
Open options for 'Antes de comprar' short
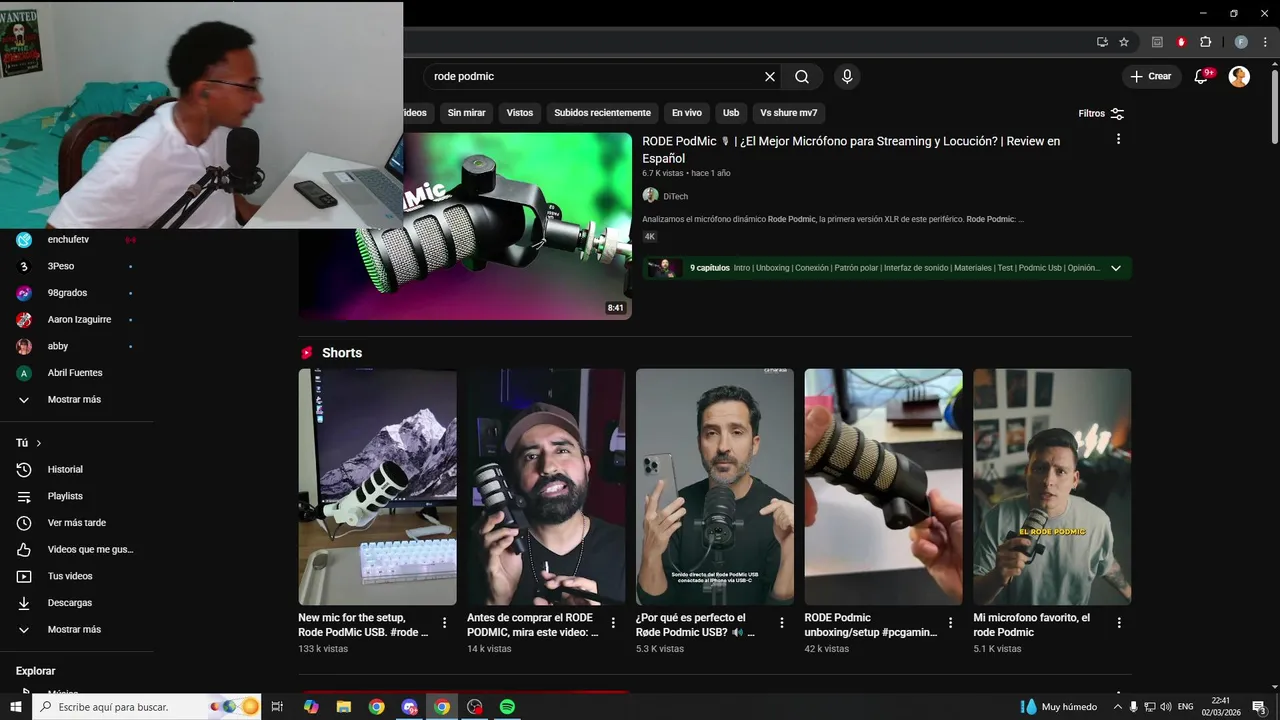coord(613,623)
